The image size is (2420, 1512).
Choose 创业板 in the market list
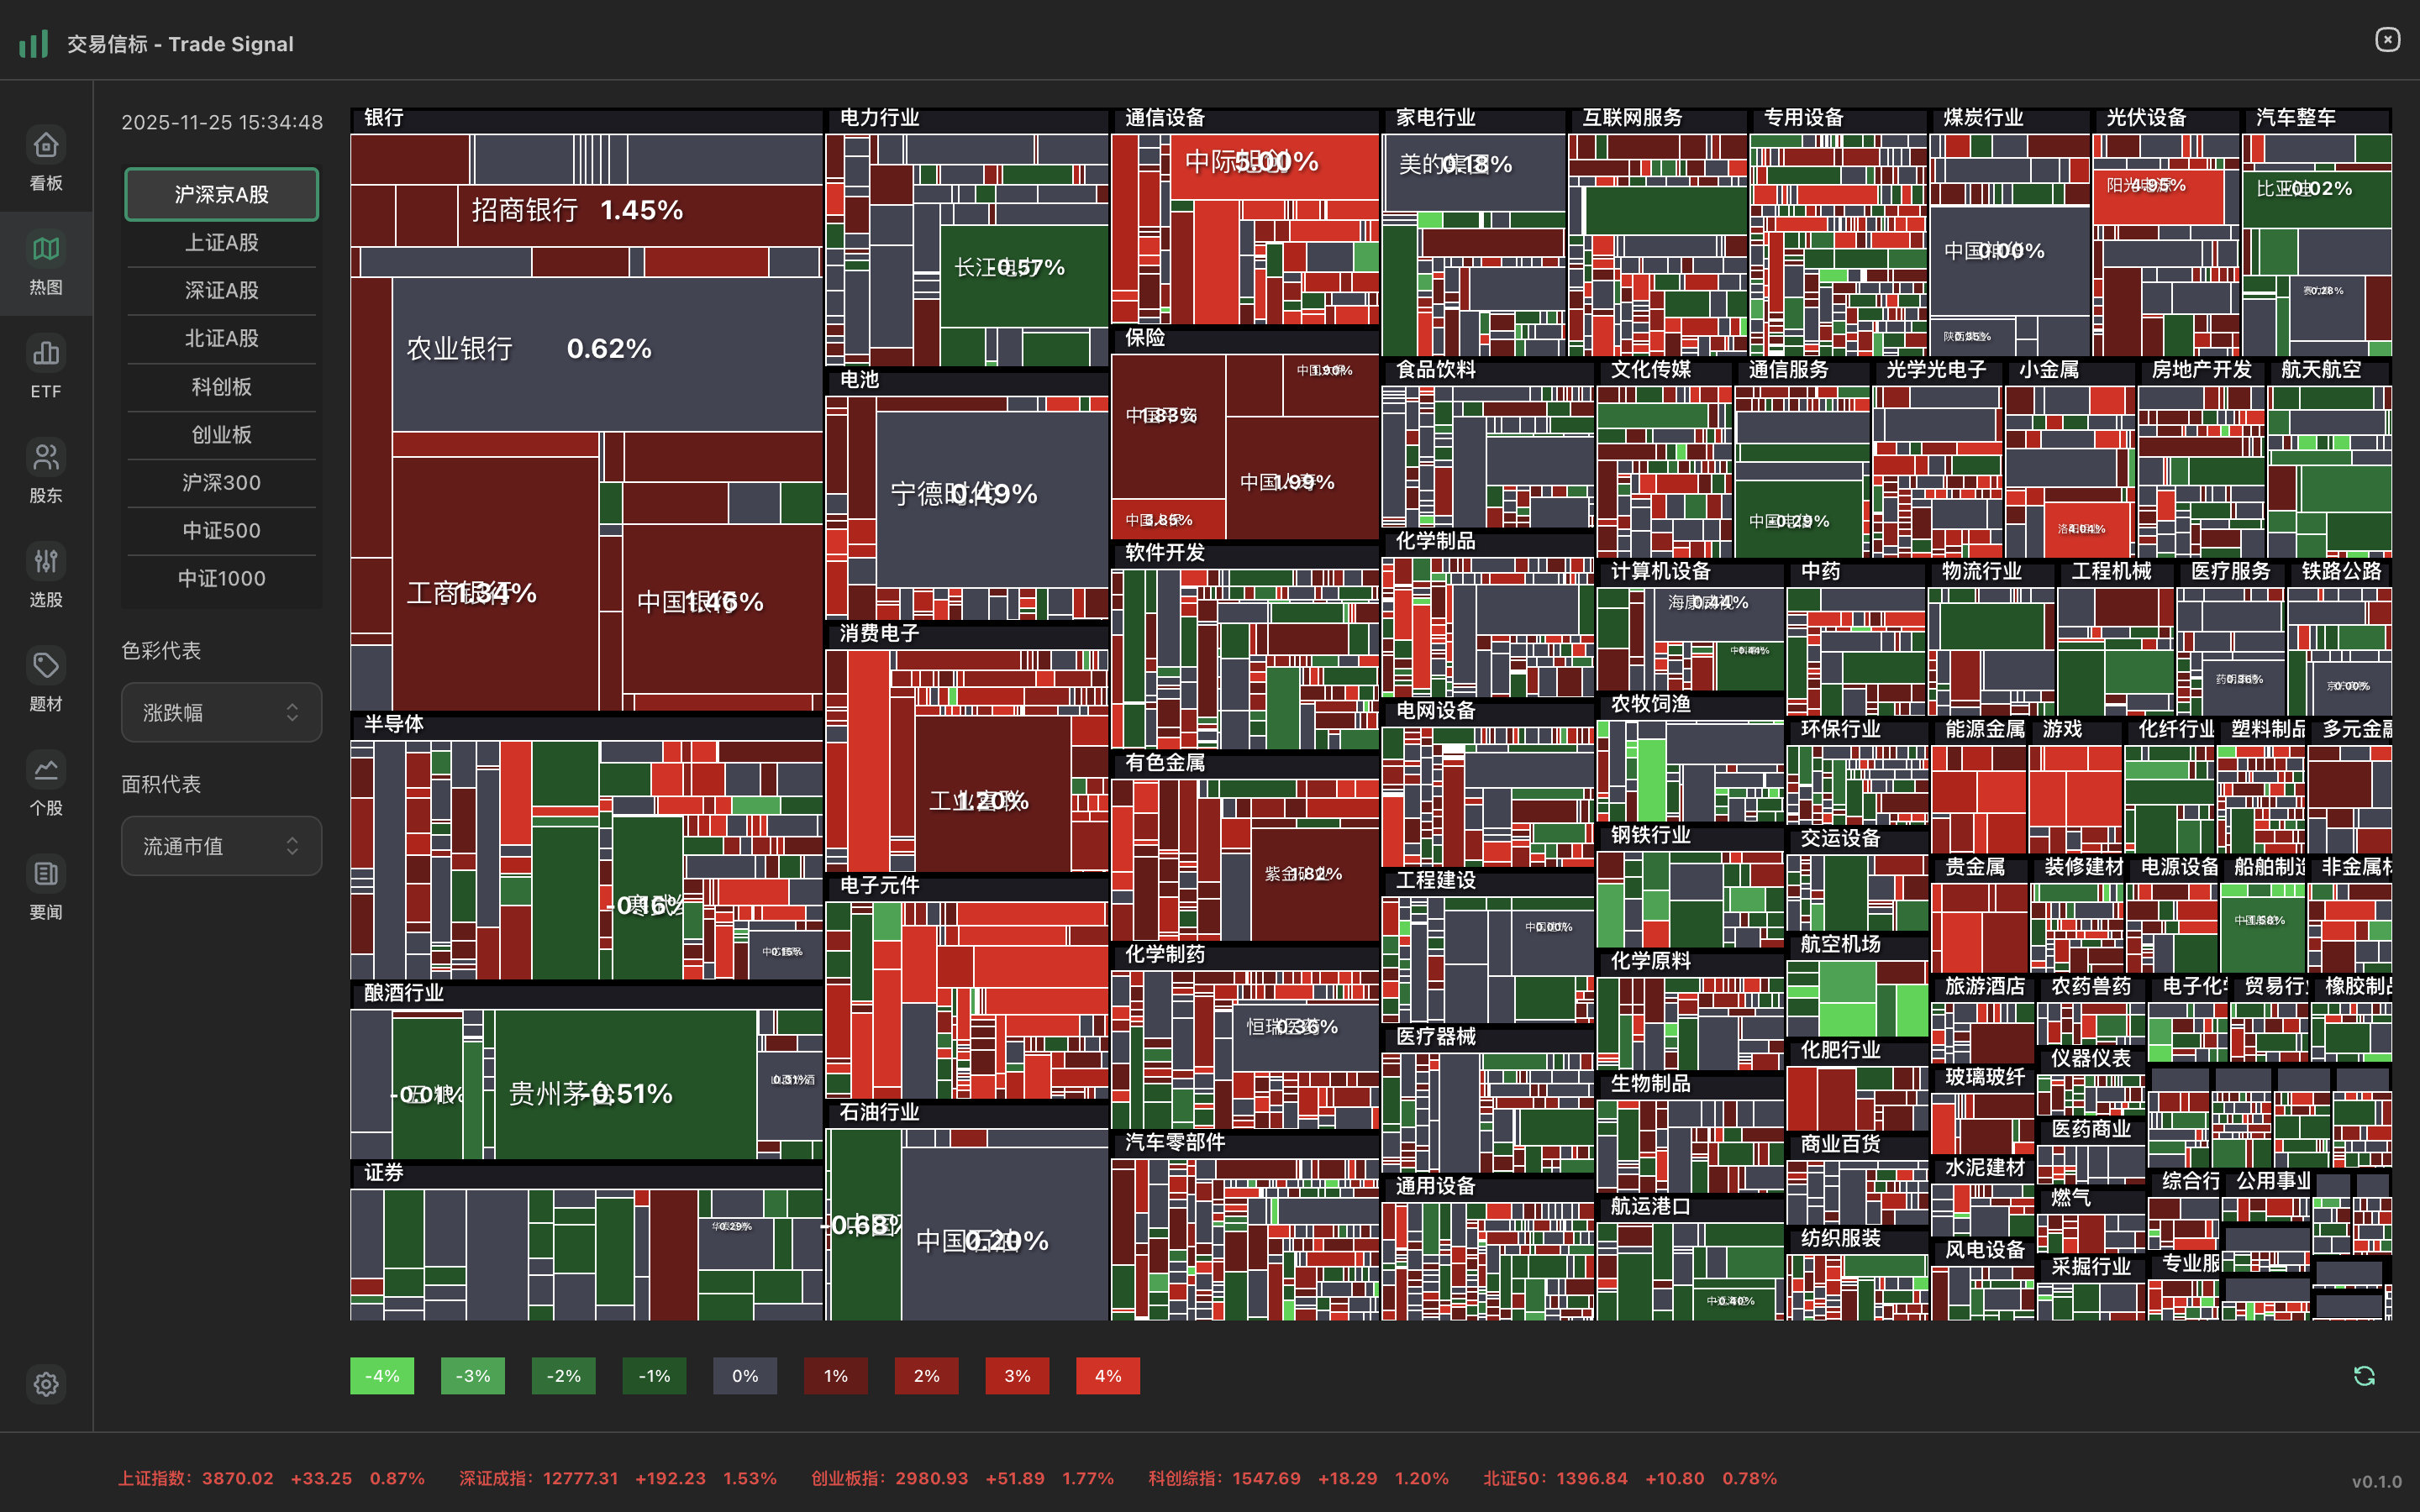221,435
